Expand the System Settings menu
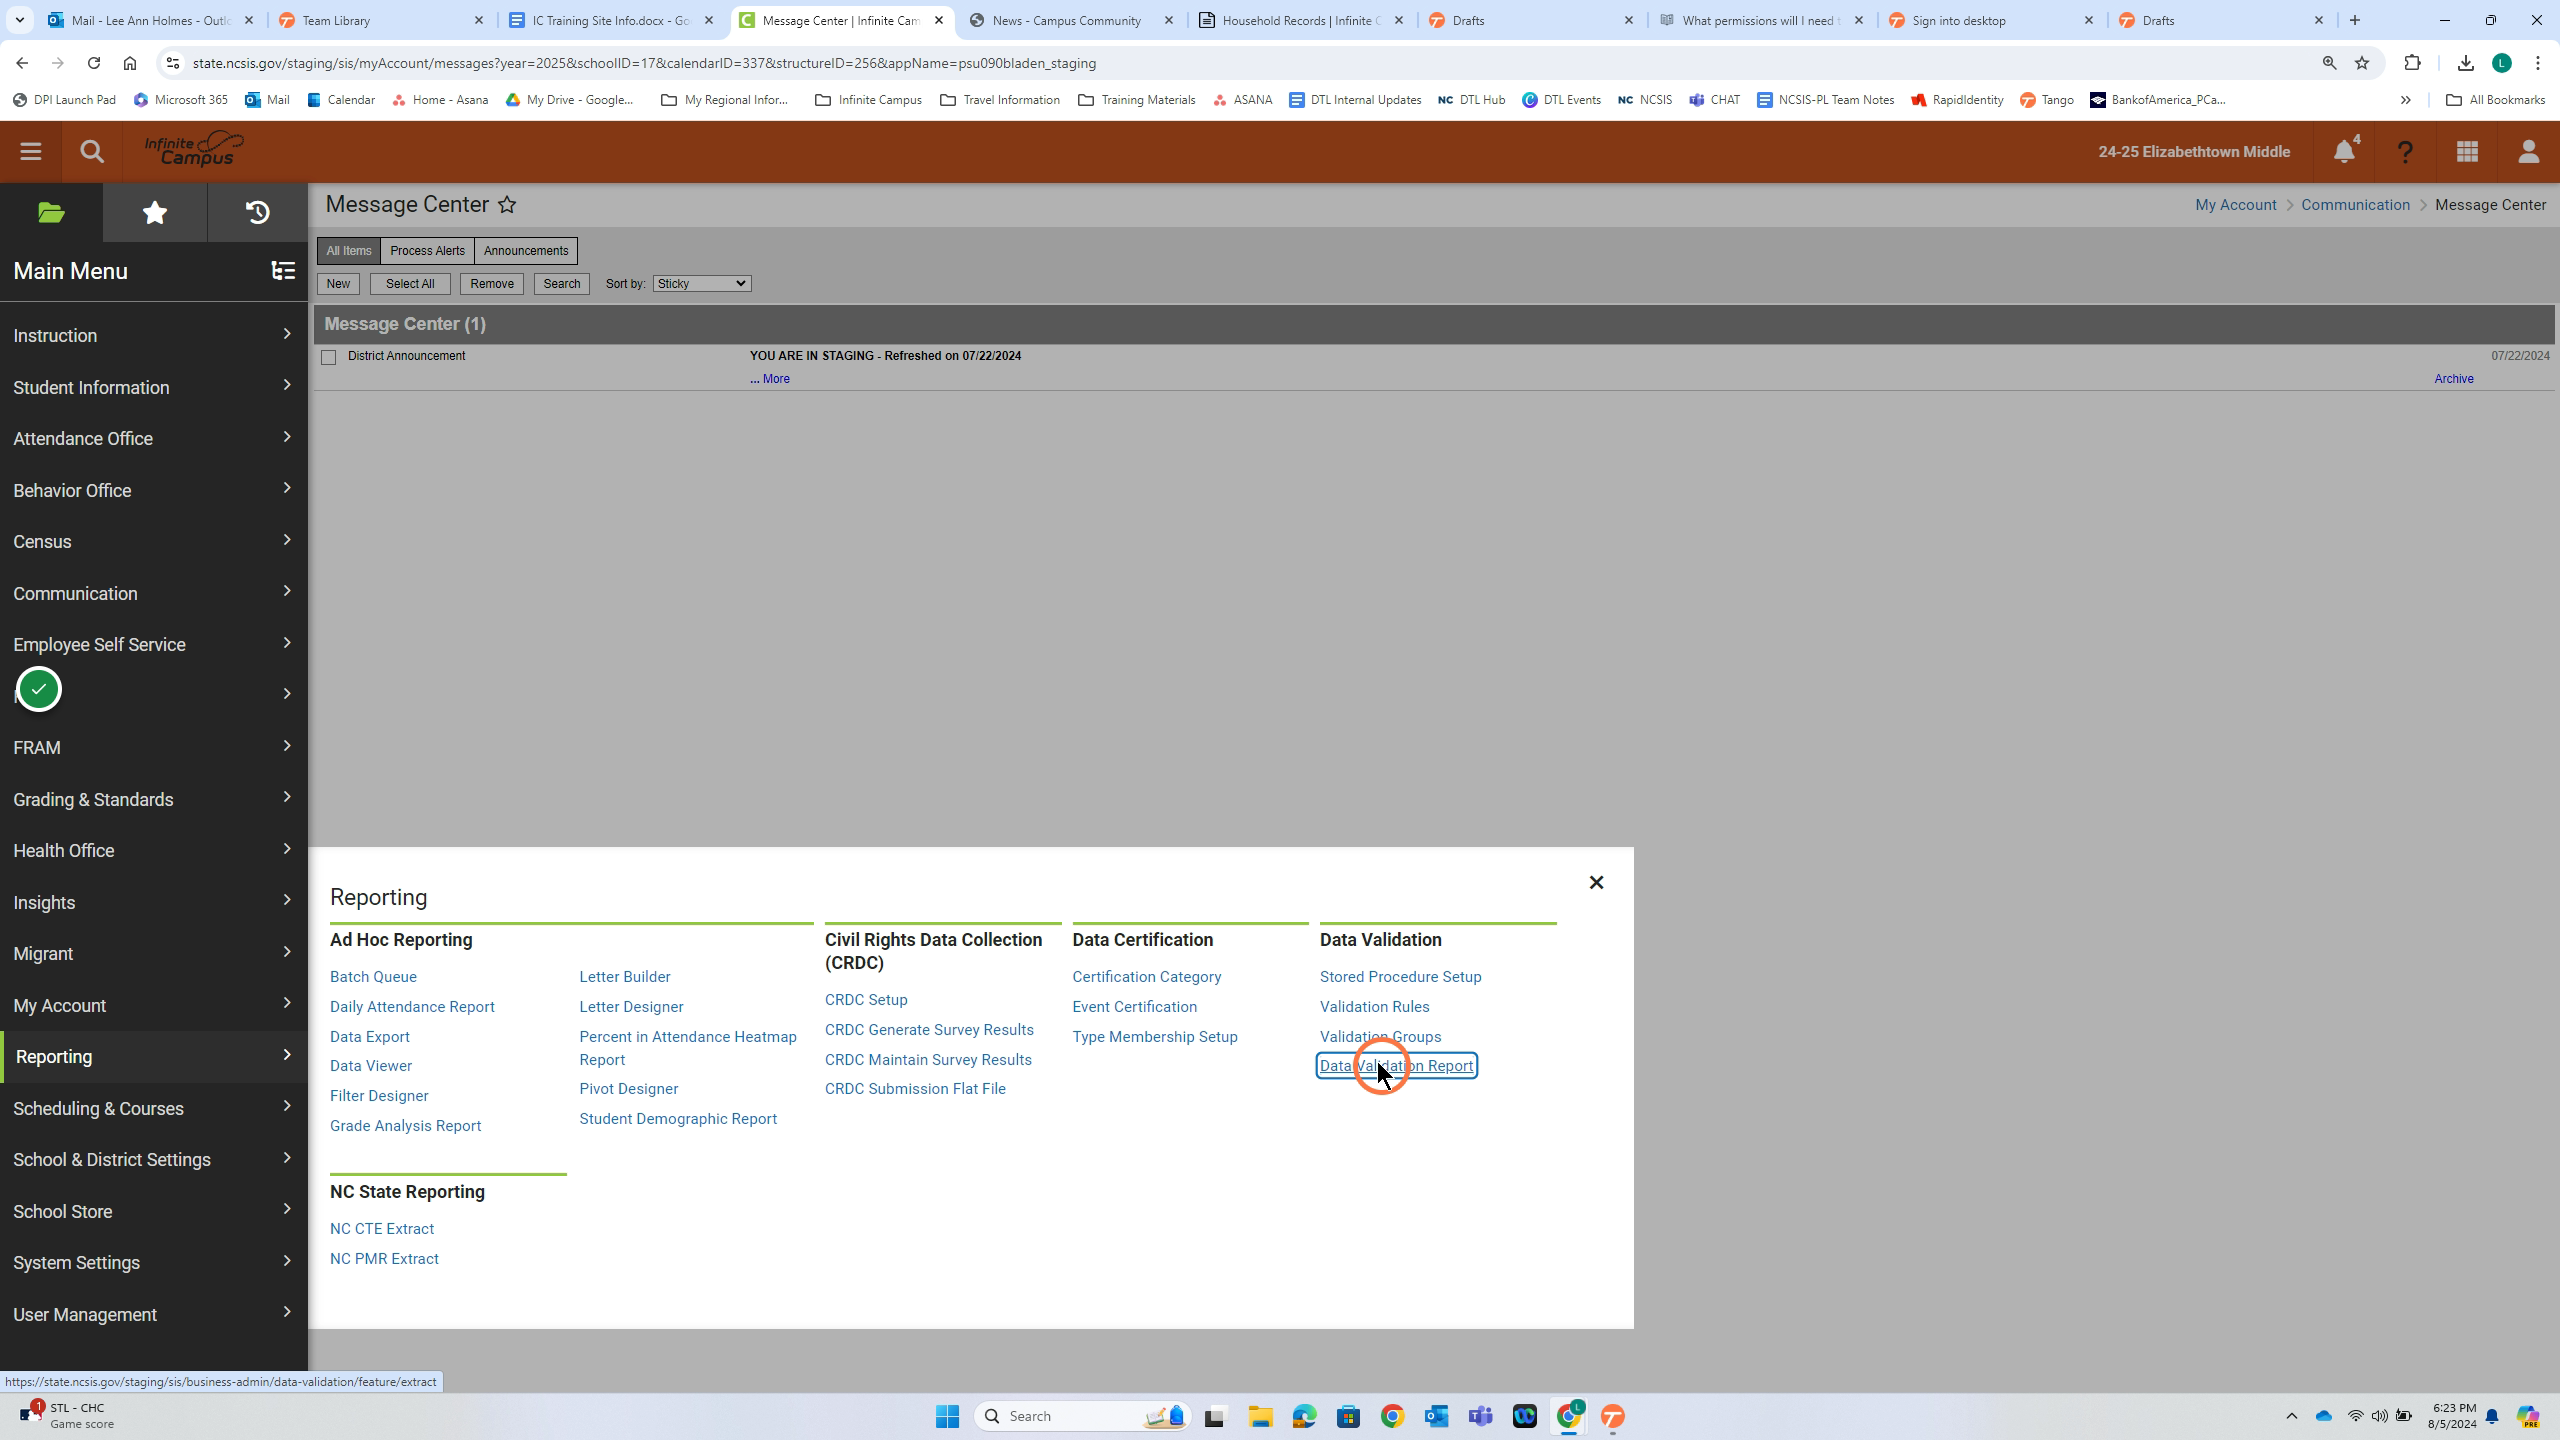Screen dimensions: 2560x1440 point(154,1262)
